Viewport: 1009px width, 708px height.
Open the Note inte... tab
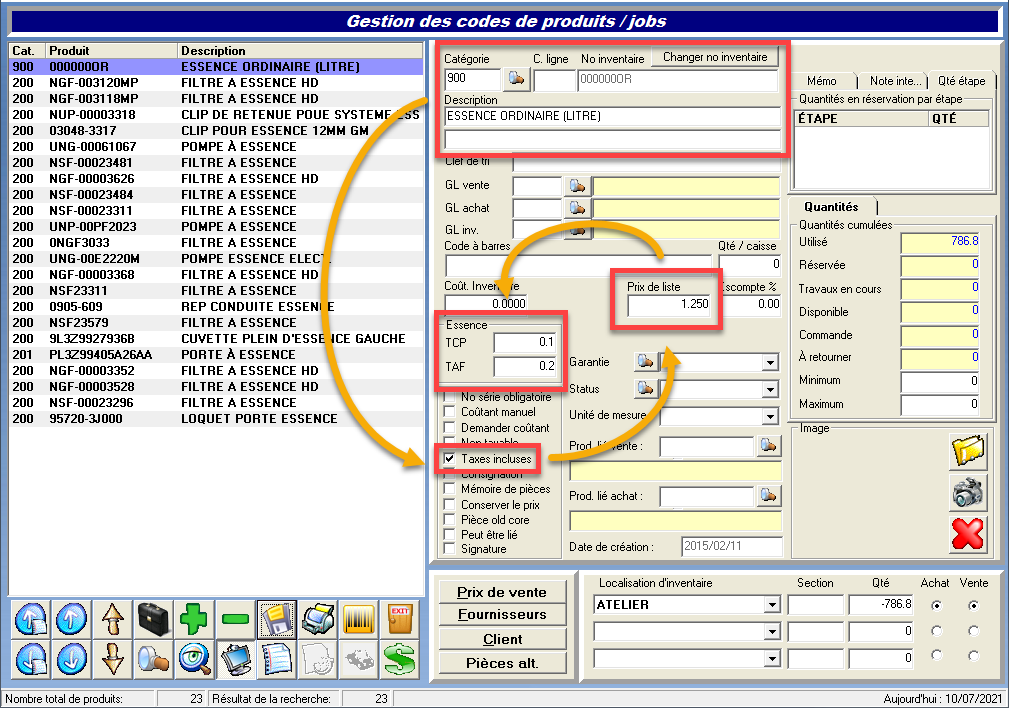coord(894,81)
